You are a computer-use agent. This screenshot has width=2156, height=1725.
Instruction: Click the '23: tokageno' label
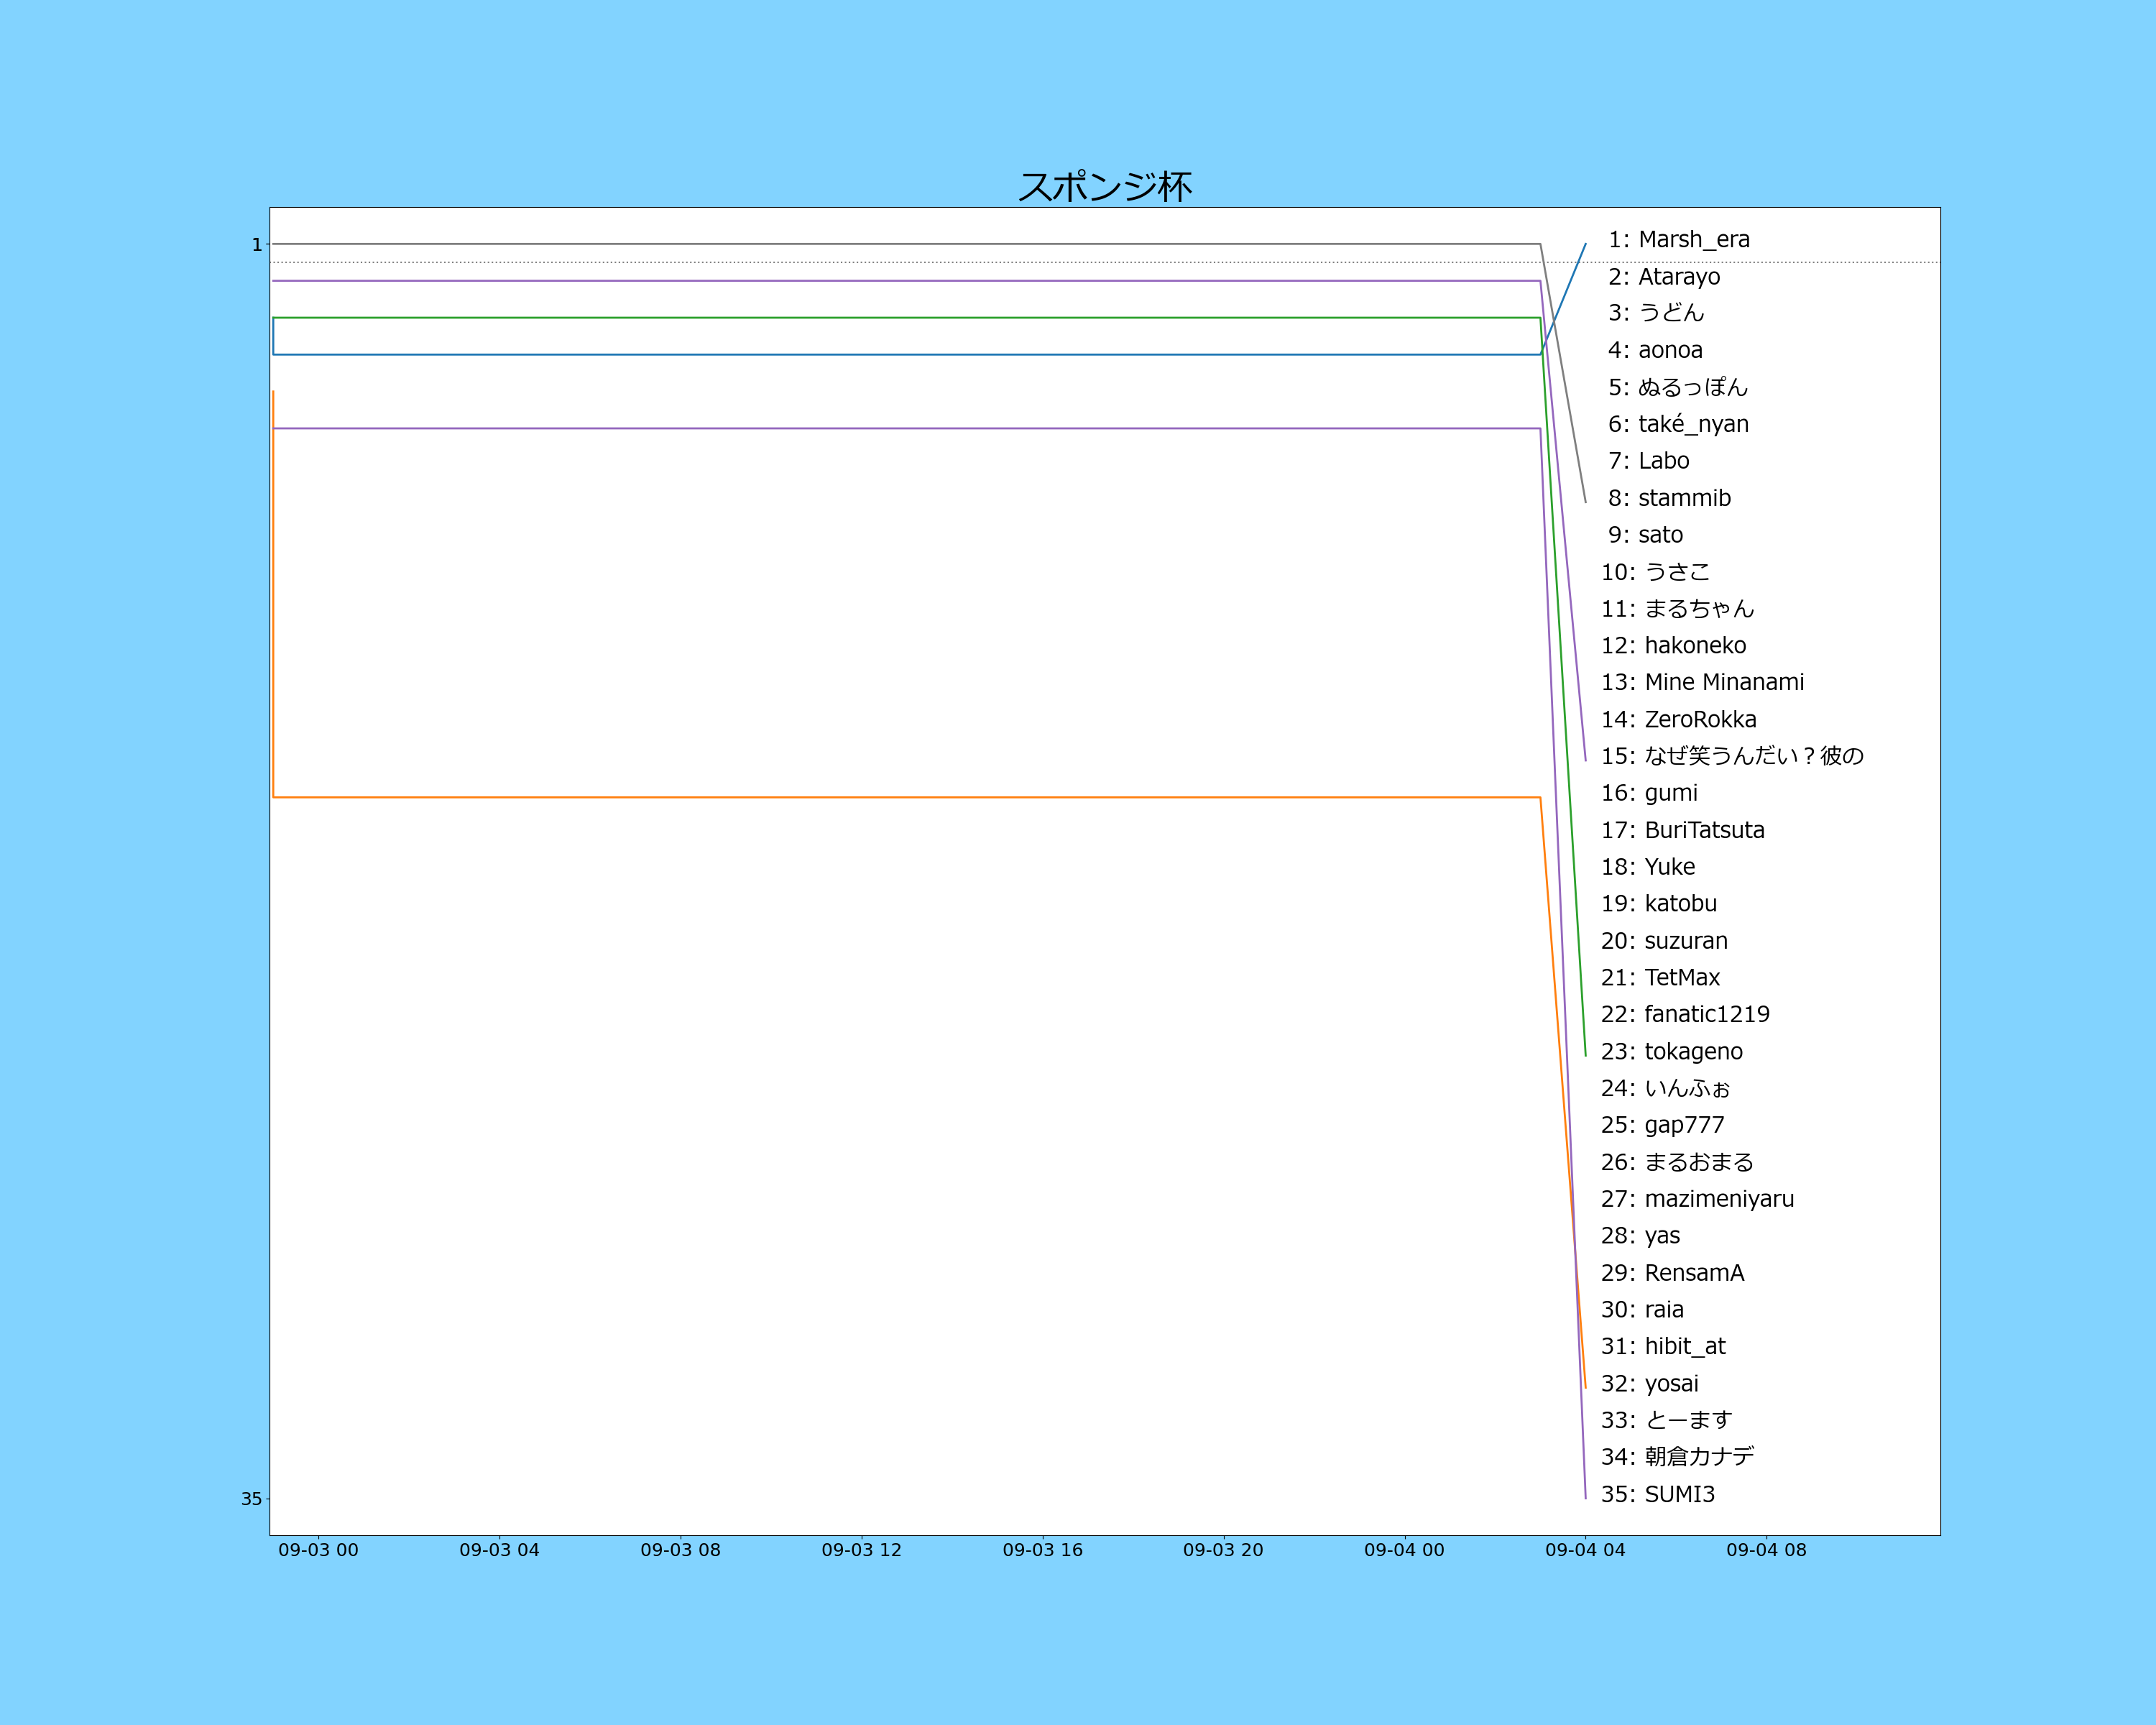(x=1671, y=1051)
